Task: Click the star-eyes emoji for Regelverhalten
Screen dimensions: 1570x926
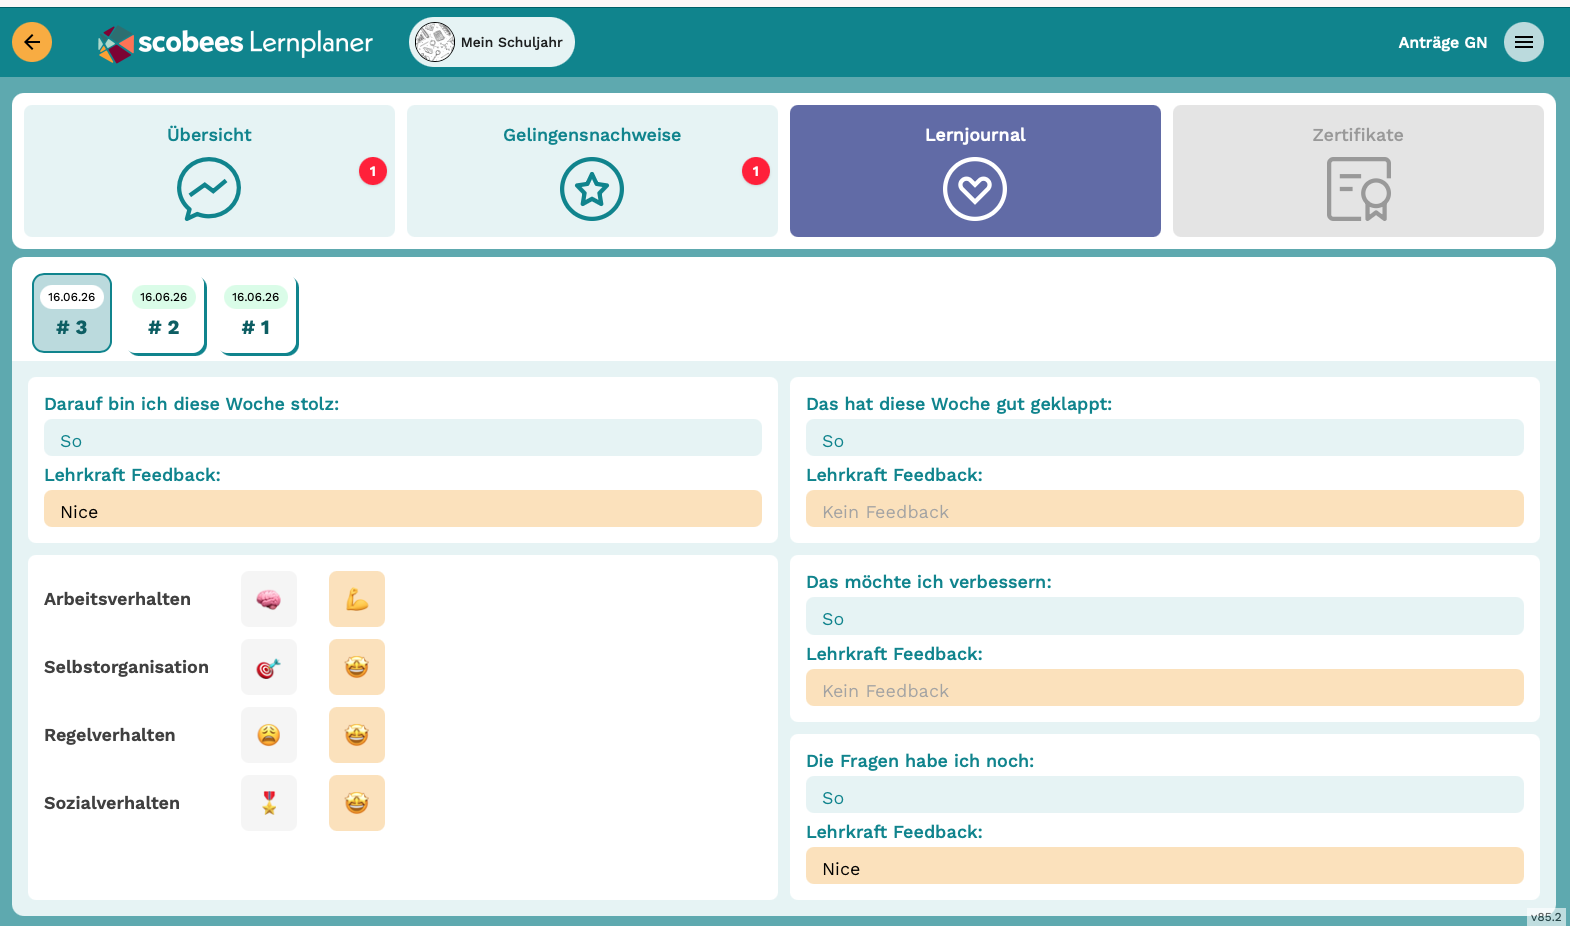Action: point(357,735)
